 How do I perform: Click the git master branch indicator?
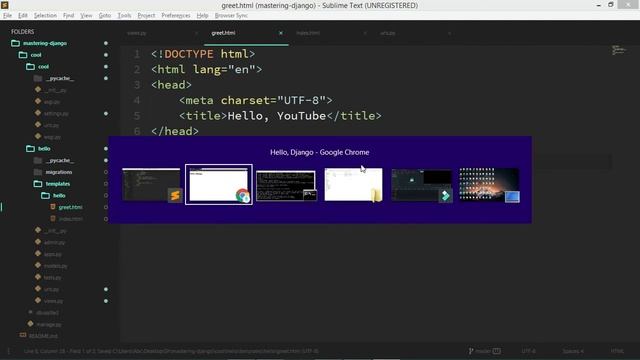point(484,351)
